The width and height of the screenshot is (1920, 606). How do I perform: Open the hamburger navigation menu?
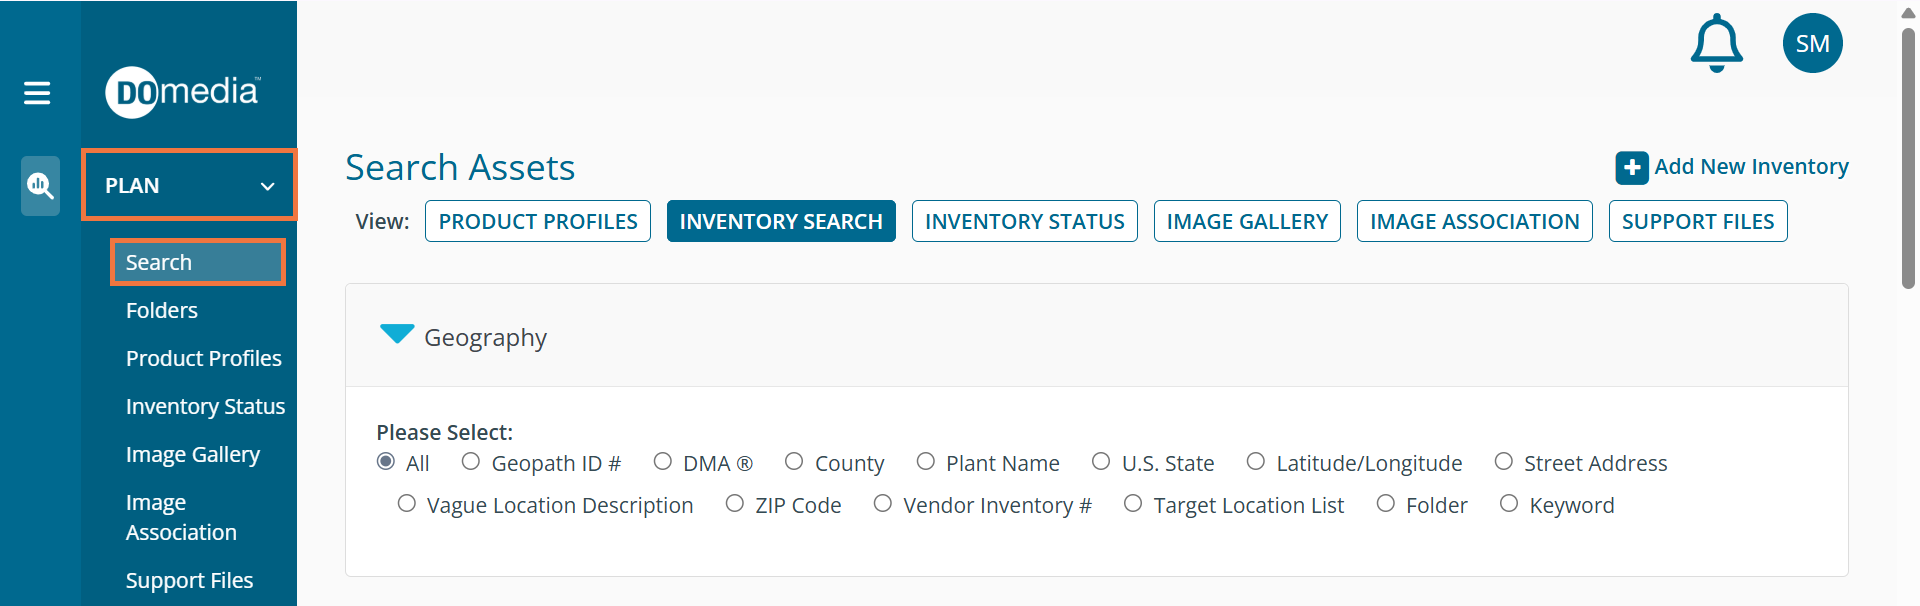(x=37, y=93)
